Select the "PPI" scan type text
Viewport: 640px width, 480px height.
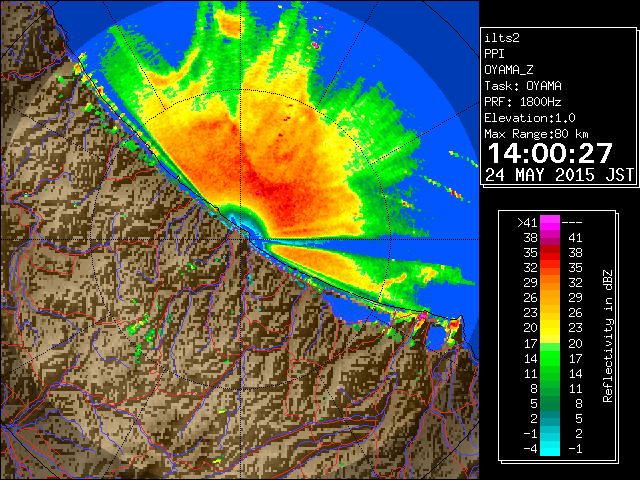click(494, 54)
